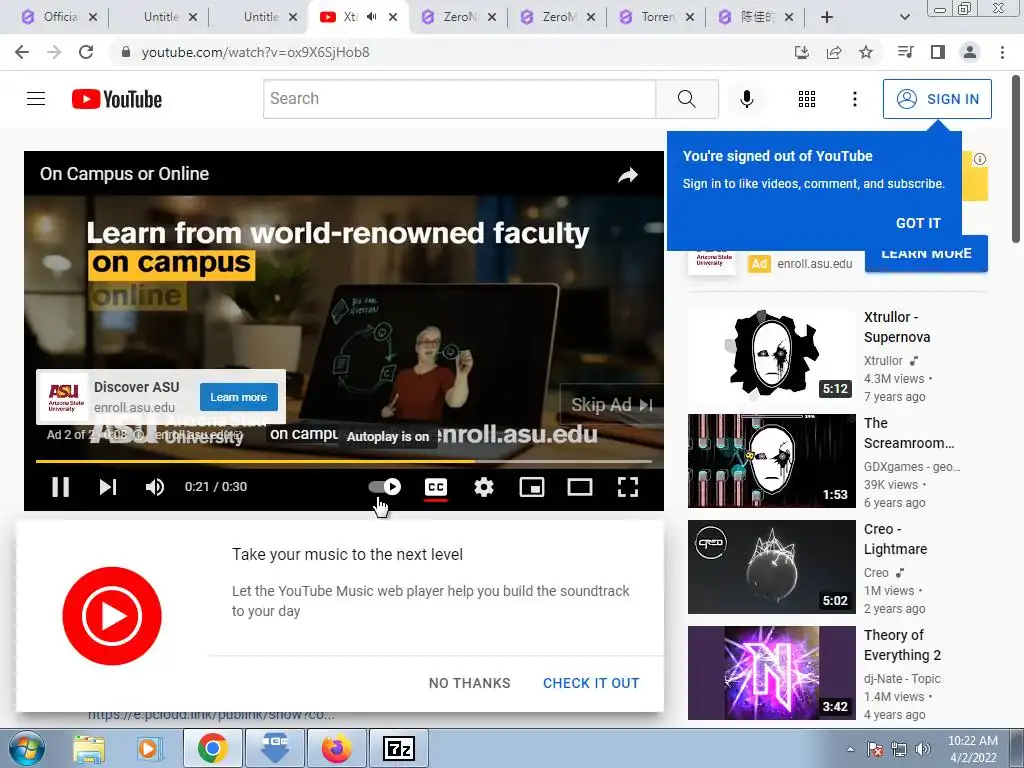Click browser back arrow
Viewport: 1024px width, 768px height.
[22, 52]
